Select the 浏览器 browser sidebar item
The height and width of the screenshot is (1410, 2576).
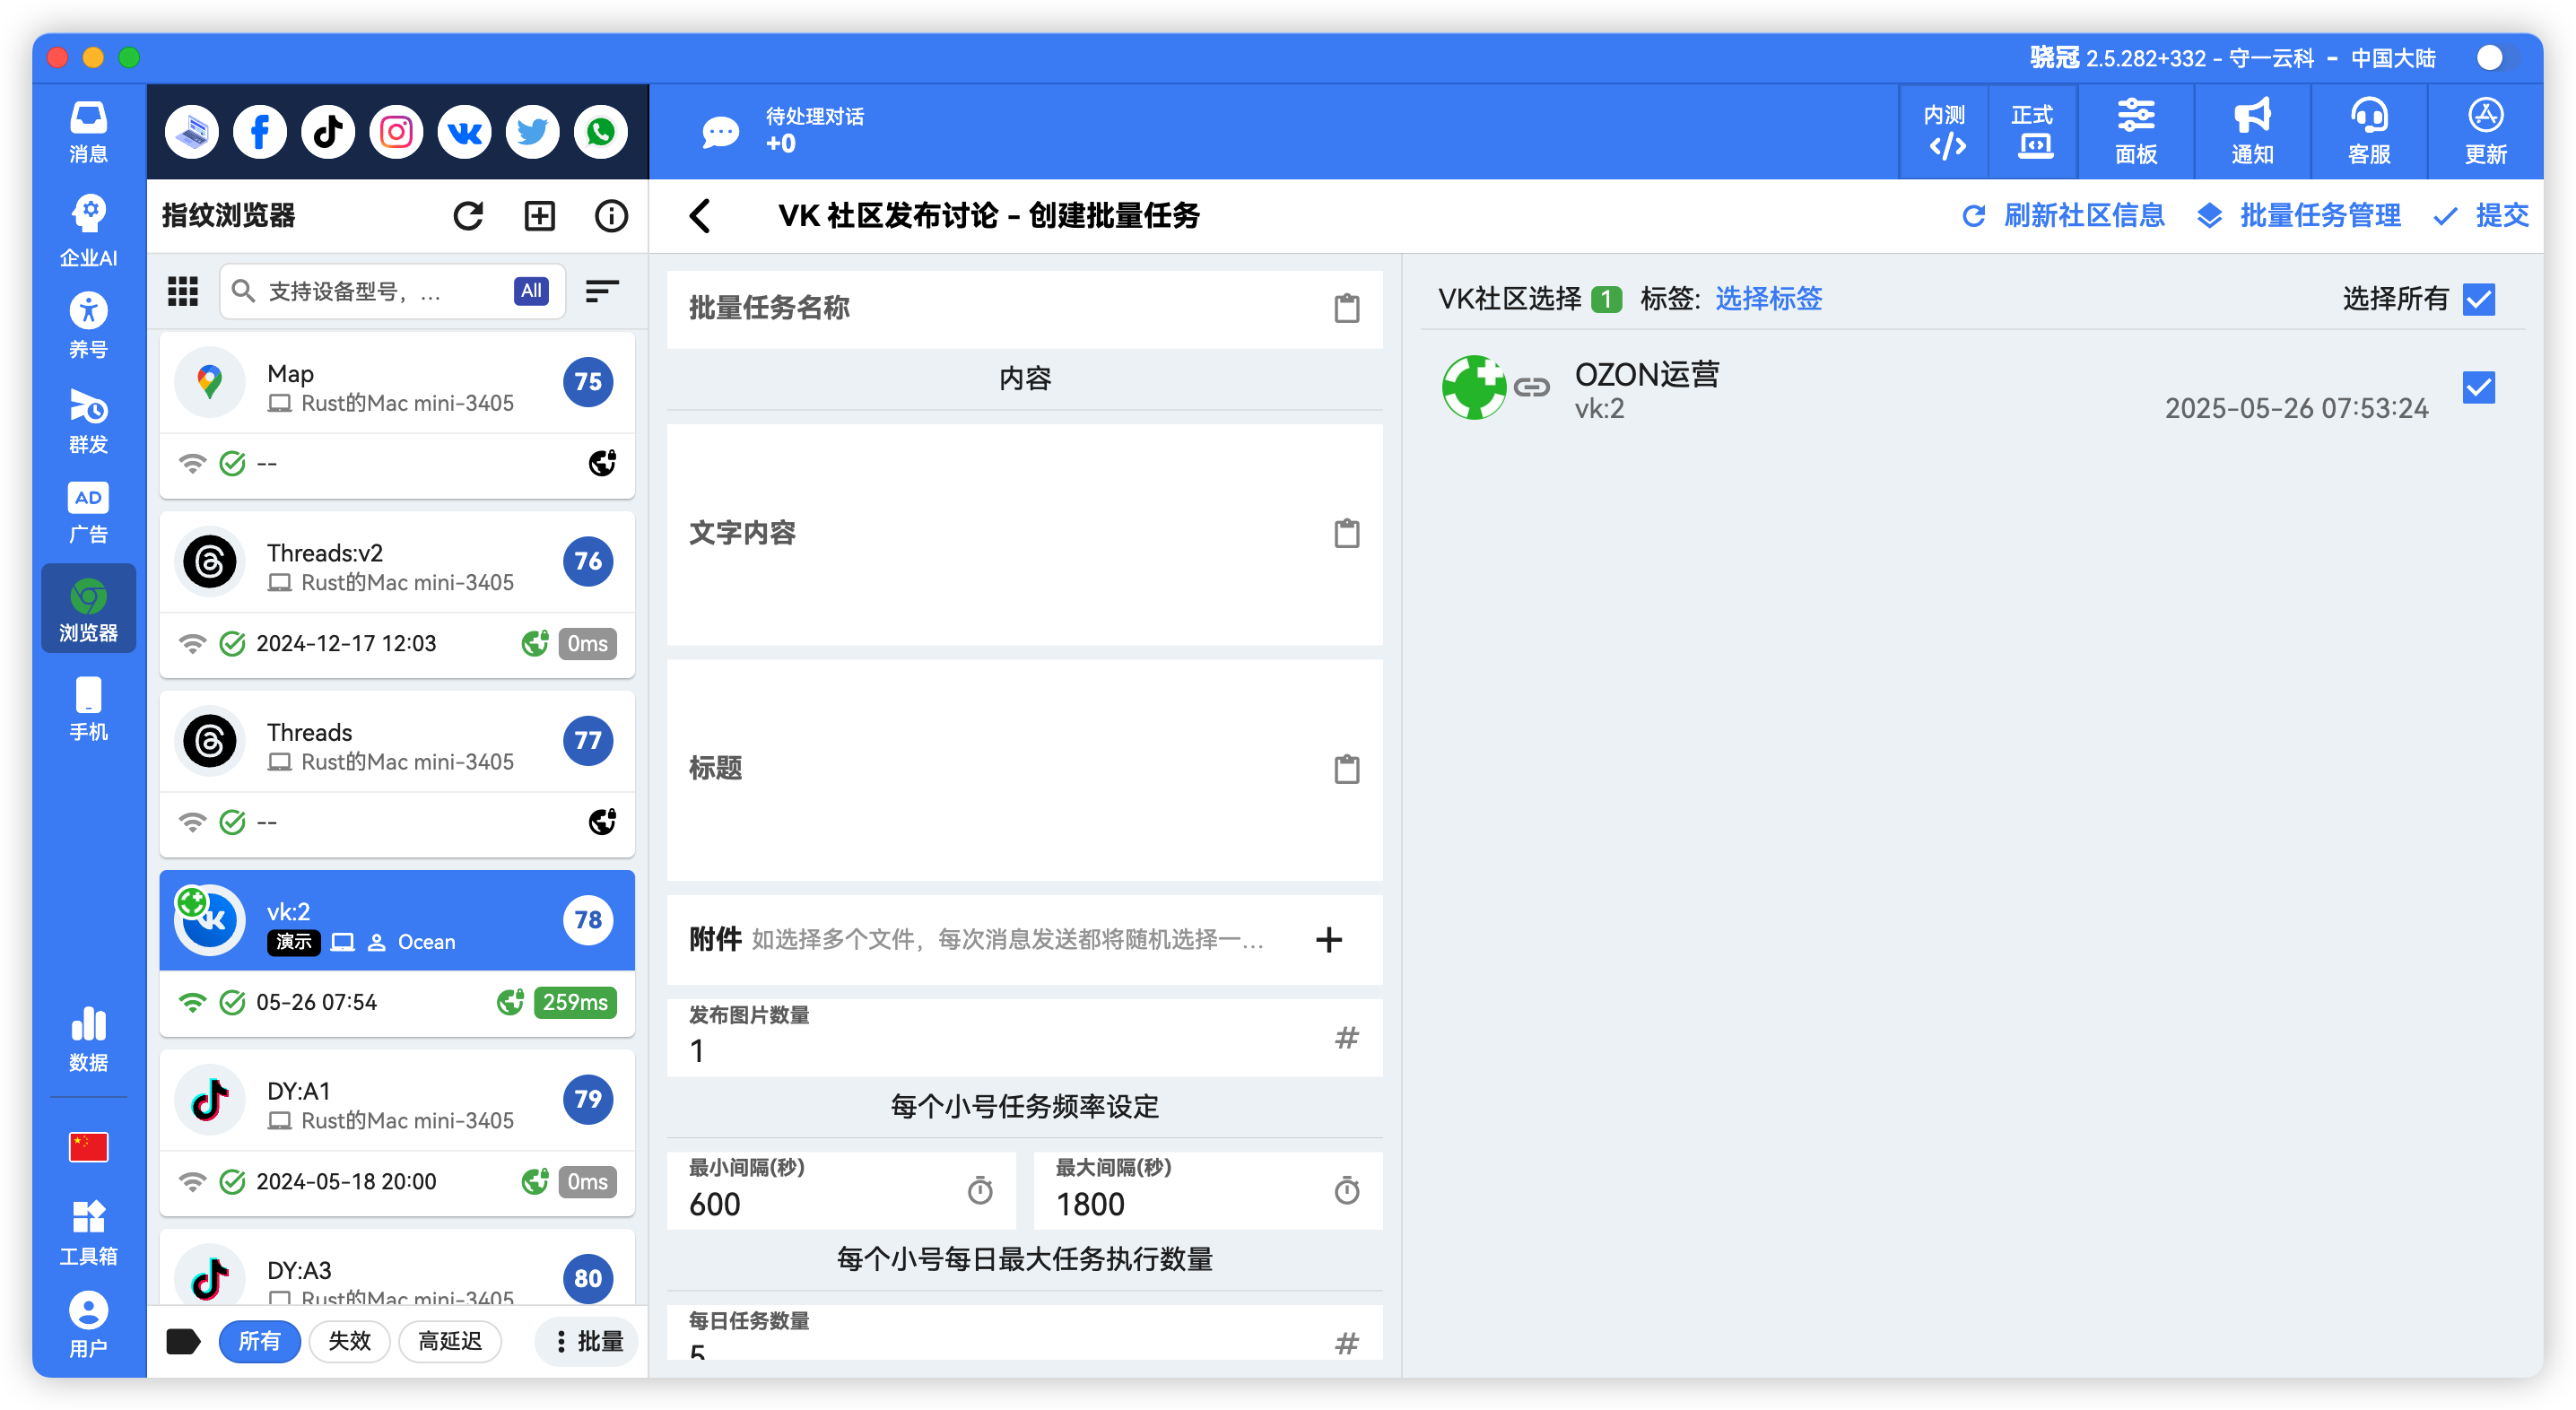tap(88, 609)
